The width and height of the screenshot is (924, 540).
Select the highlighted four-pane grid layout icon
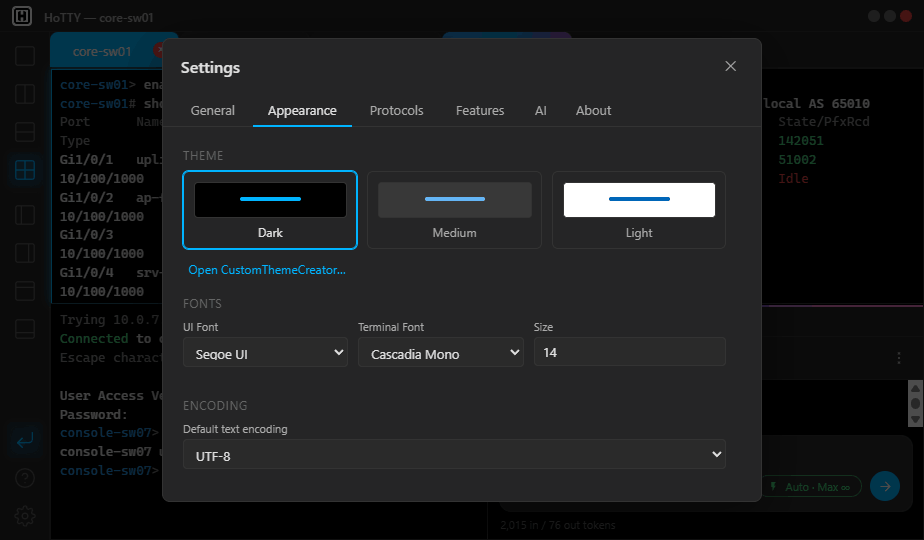coord(25,170)
